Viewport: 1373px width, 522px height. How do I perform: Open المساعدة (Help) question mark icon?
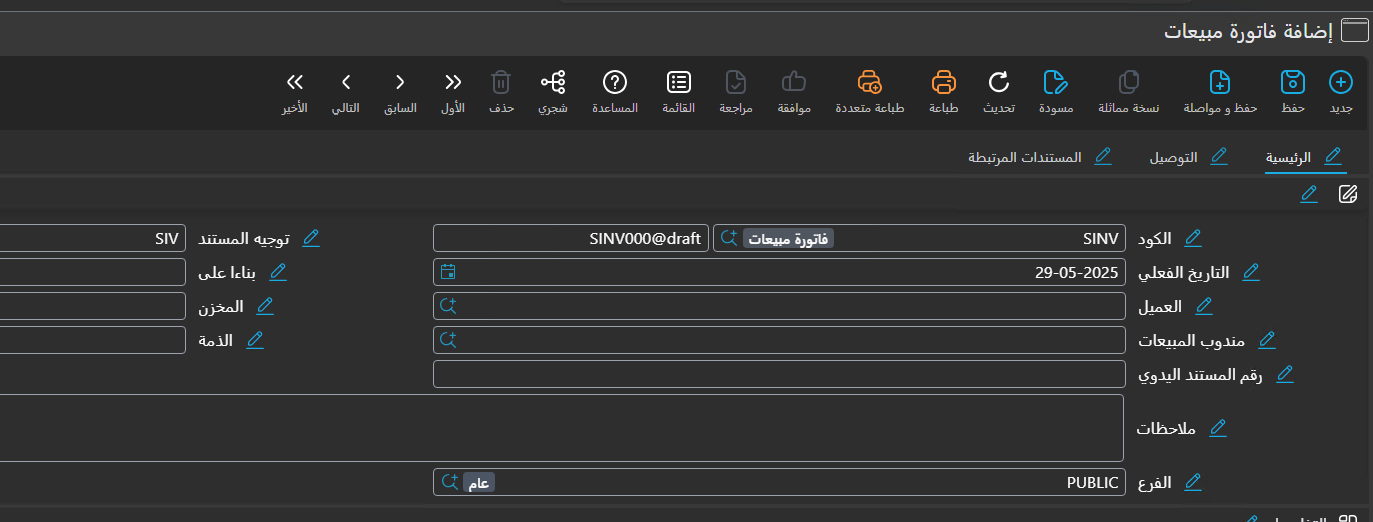coord(615,82)
